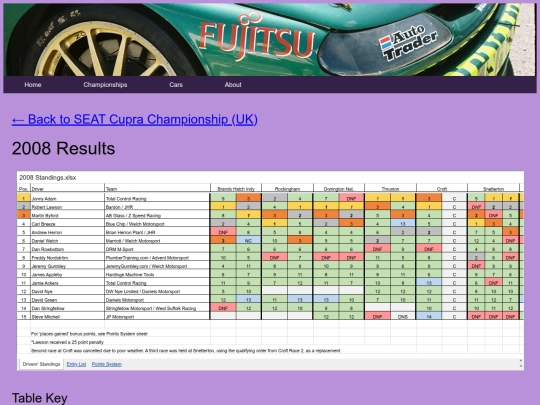The height and width of the screenshot is (405, 540).
Task: Click the Brands Hatch Indy column header
Action: click(236, 189)
